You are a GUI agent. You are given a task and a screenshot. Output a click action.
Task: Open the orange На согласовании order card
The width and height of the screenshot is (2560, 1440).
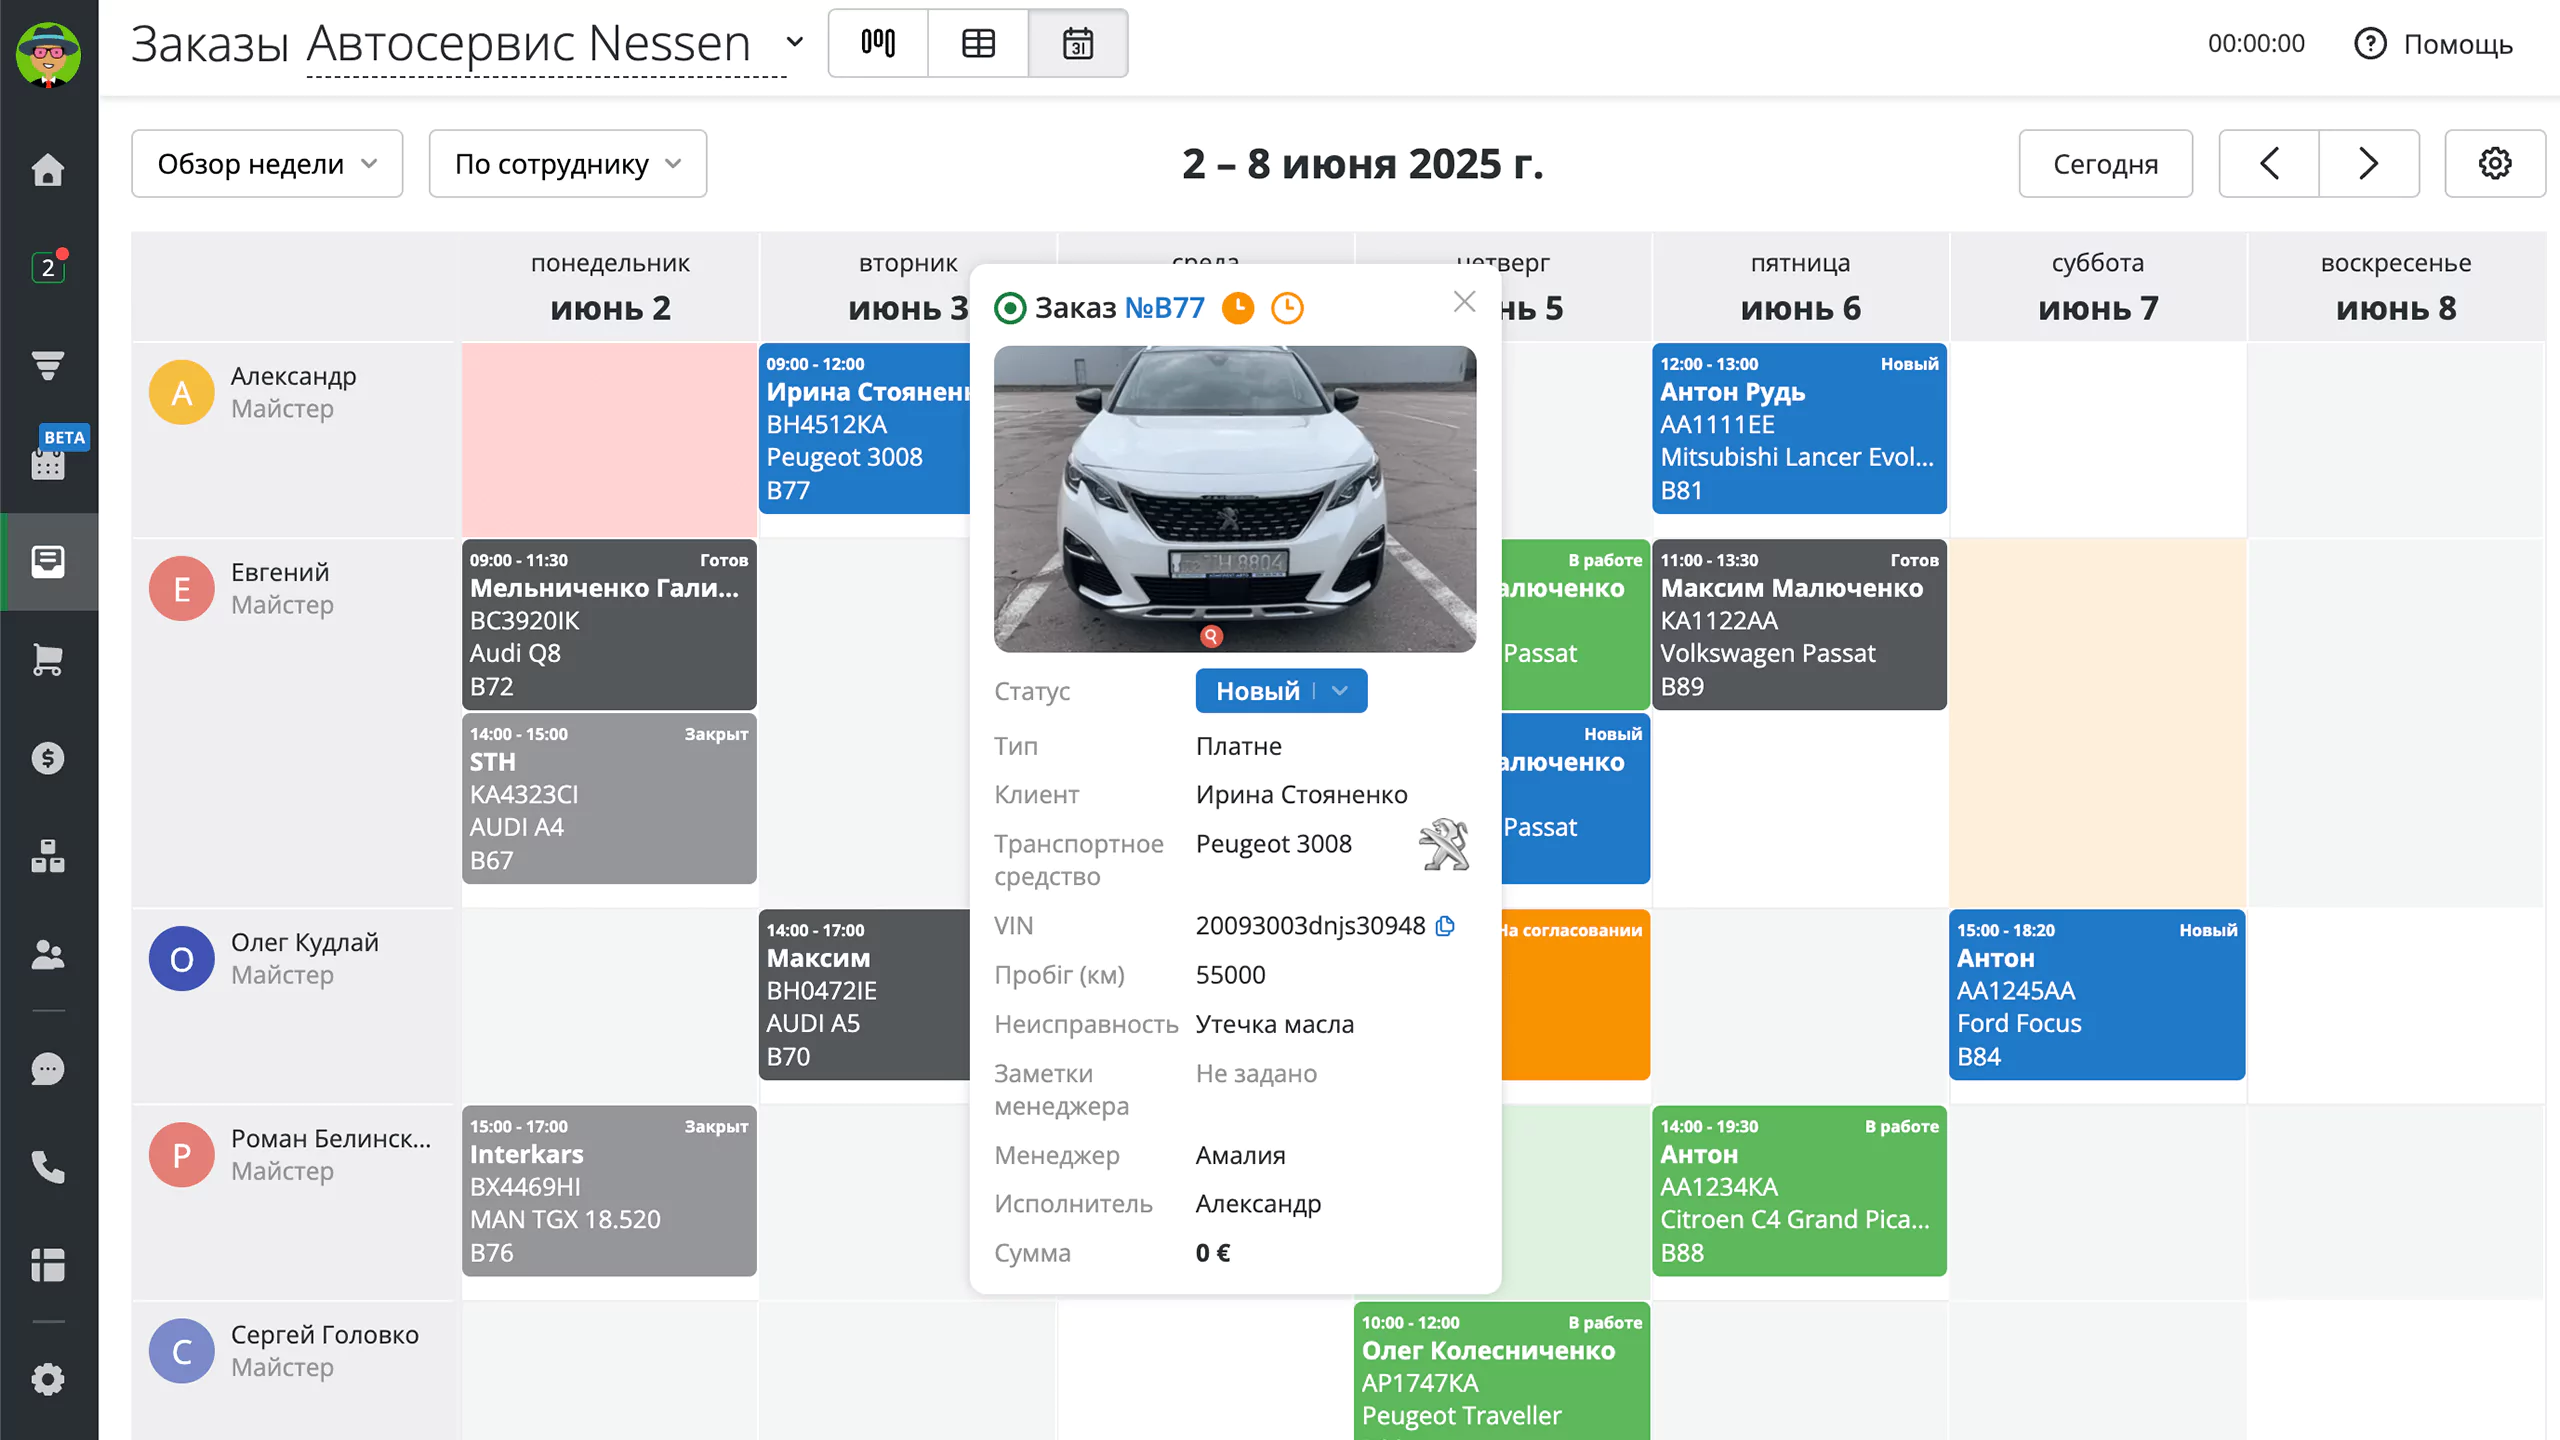(x=1576, y=995)
